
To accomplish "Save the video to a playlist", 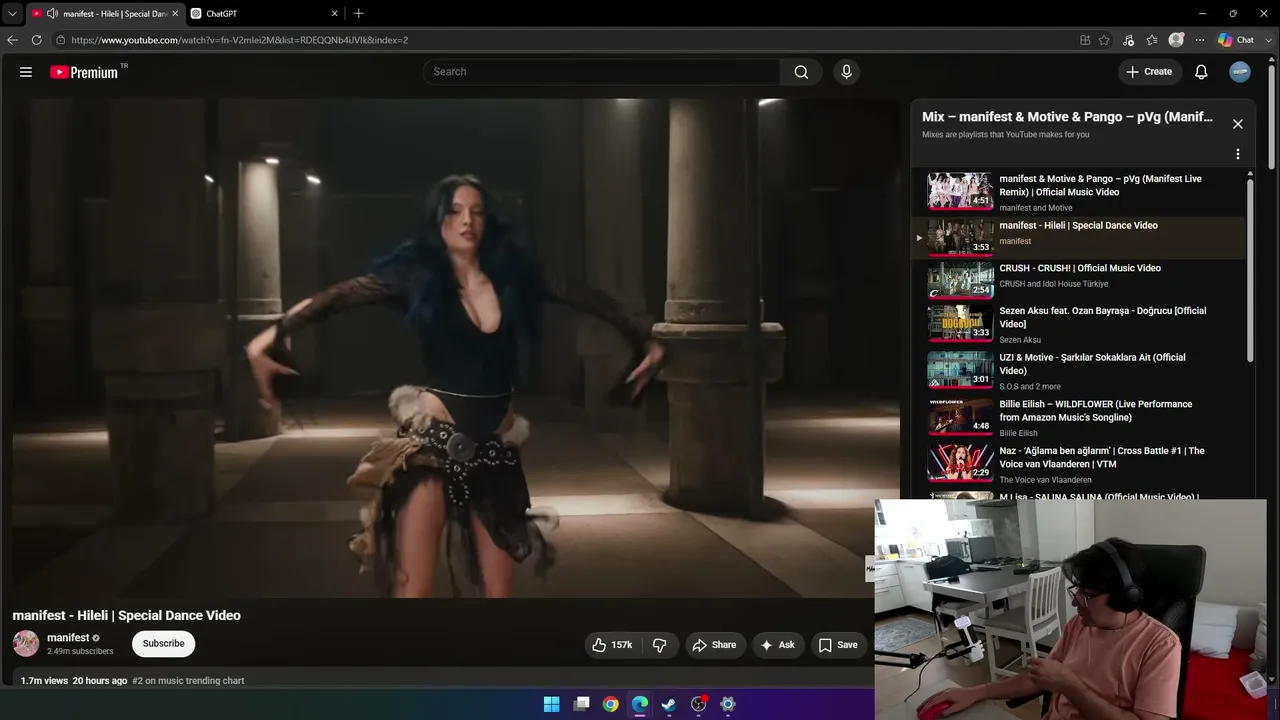I will coord(838,645).
